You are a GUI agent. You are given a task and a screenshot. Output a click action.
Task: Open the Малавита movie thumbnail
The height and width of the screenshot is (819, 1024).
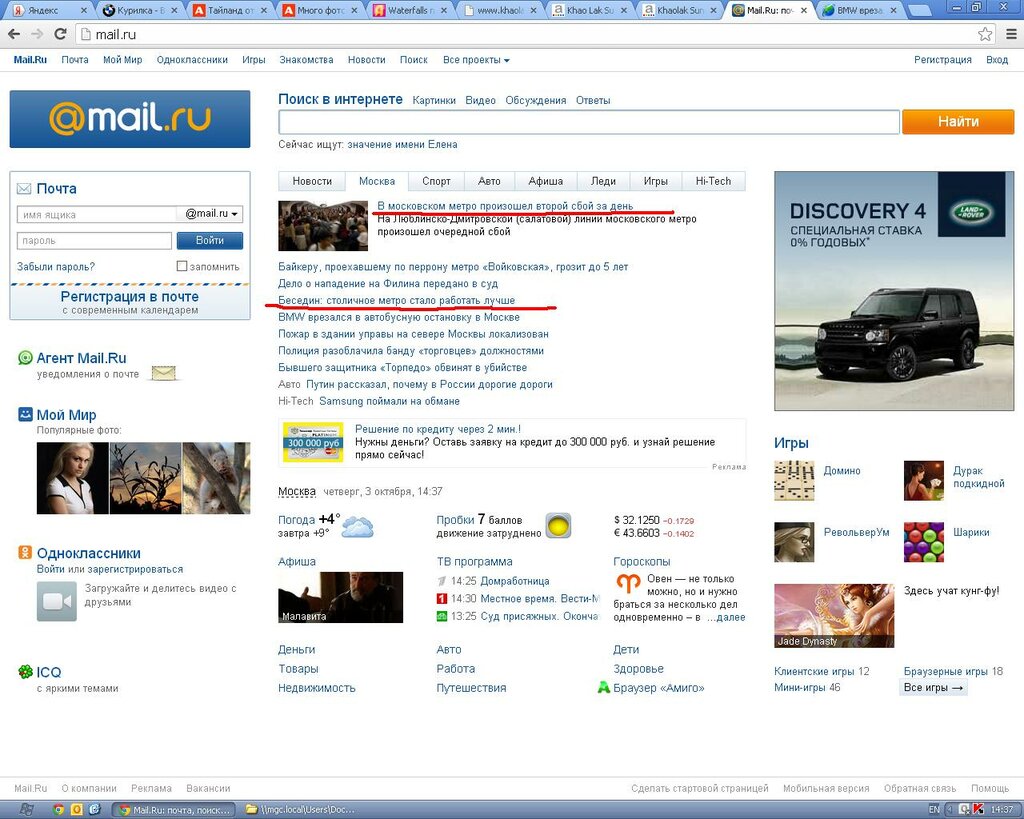tap(340, 597)
